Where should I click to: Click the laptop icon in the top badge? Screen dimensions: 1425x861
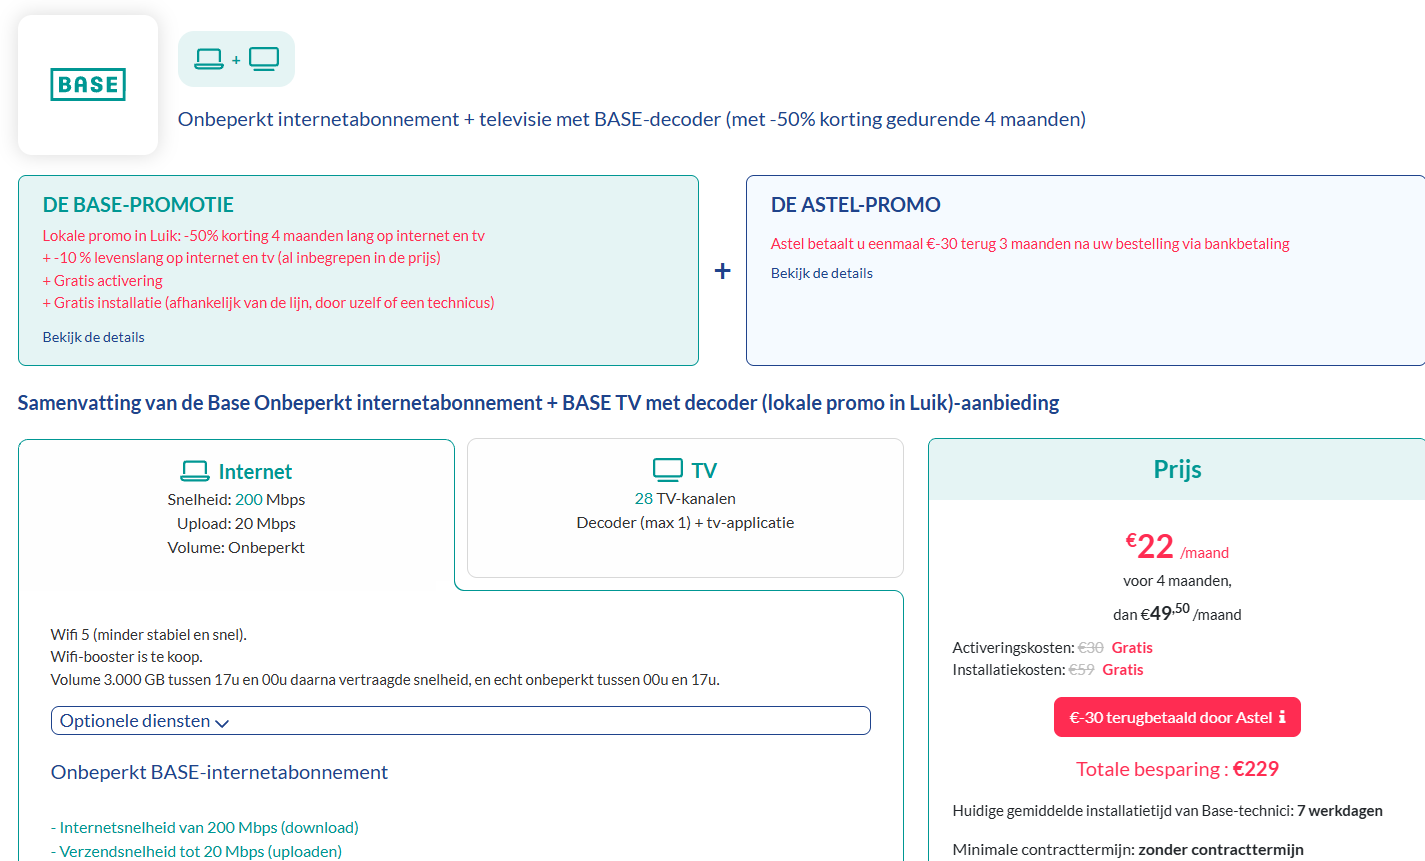pos(209,59)
